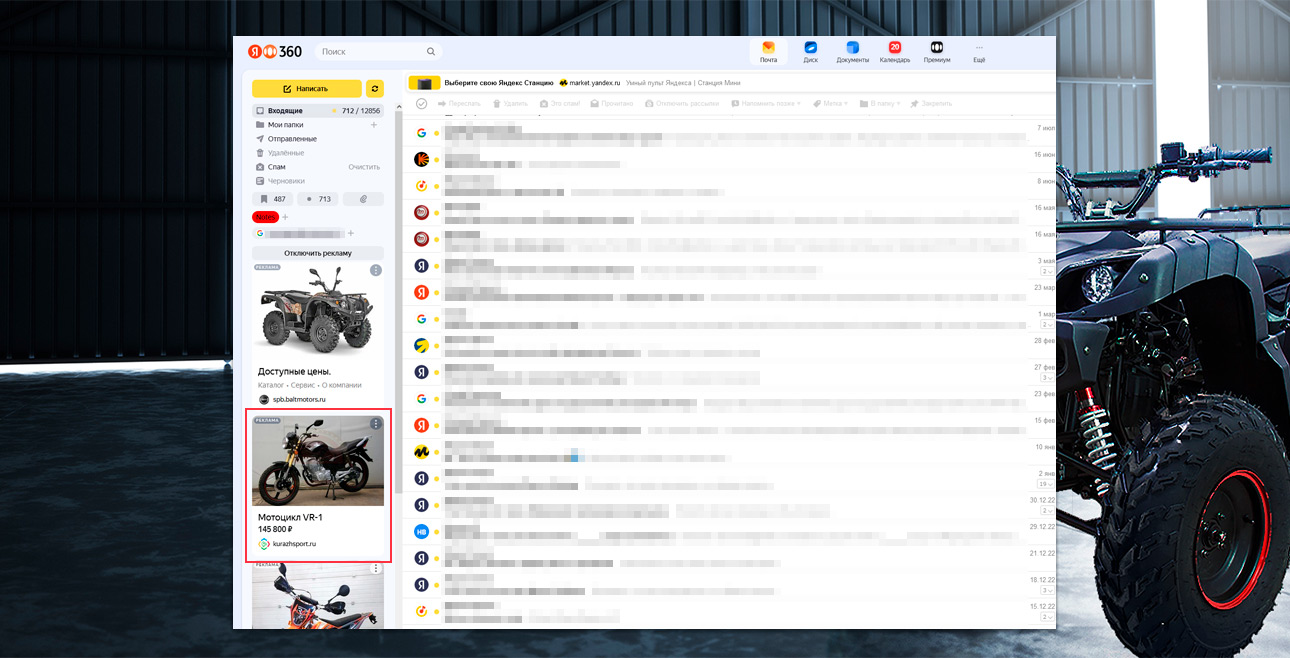Open Яндекс Диск from top bar
Image resolution: width=1290 pixels, height=658 pixels.
tap(810, 51)
